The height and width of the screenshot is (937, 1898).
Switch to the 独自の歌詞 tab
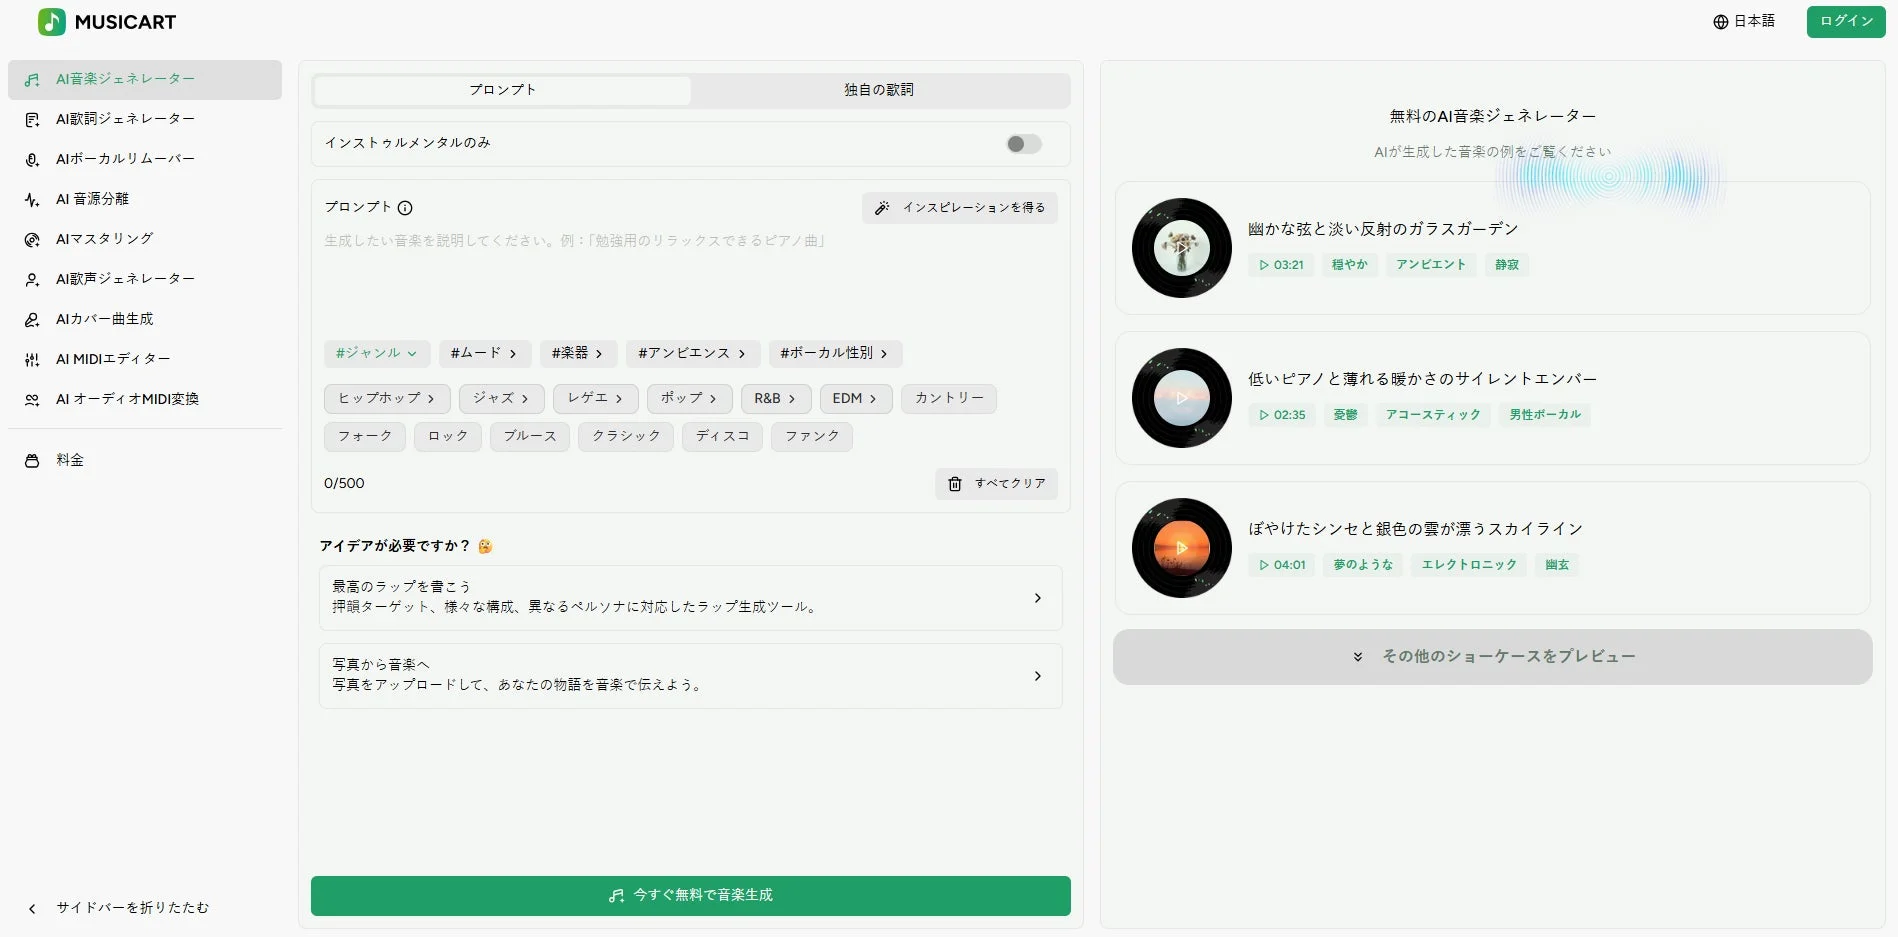tap(879, 89)
